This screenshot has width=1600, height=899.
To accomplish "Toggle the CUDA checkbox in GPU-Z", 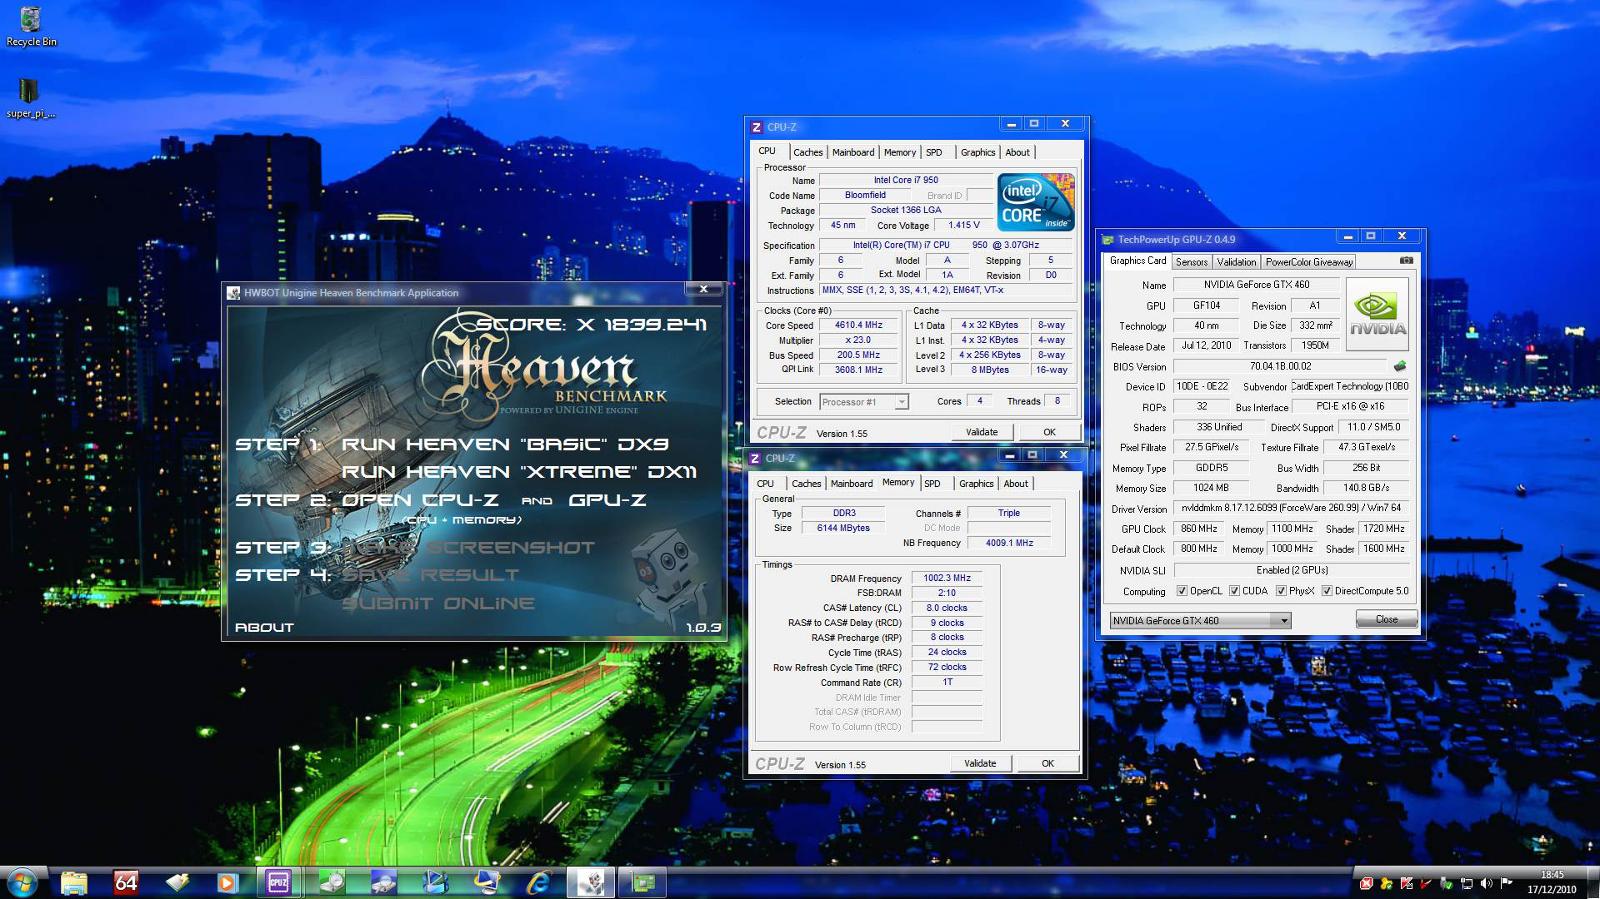I will click(1234, 591).
